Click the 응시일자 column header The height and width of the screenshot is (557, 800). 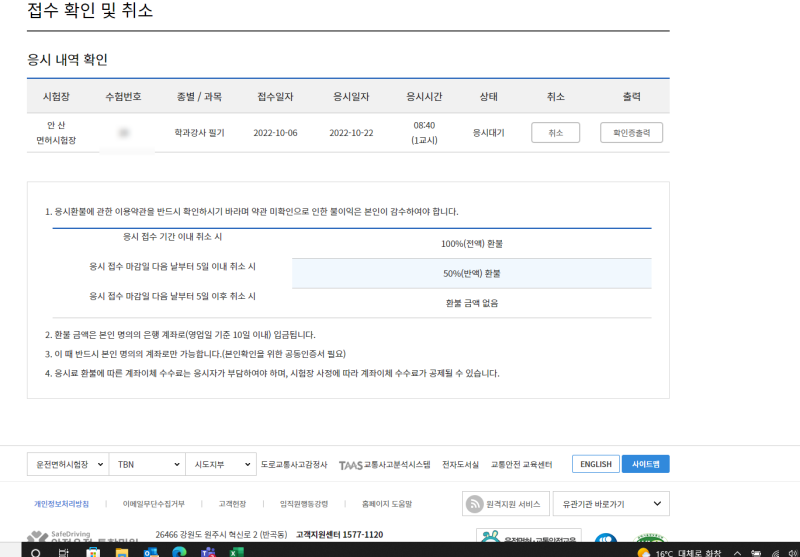click(351, 96)
